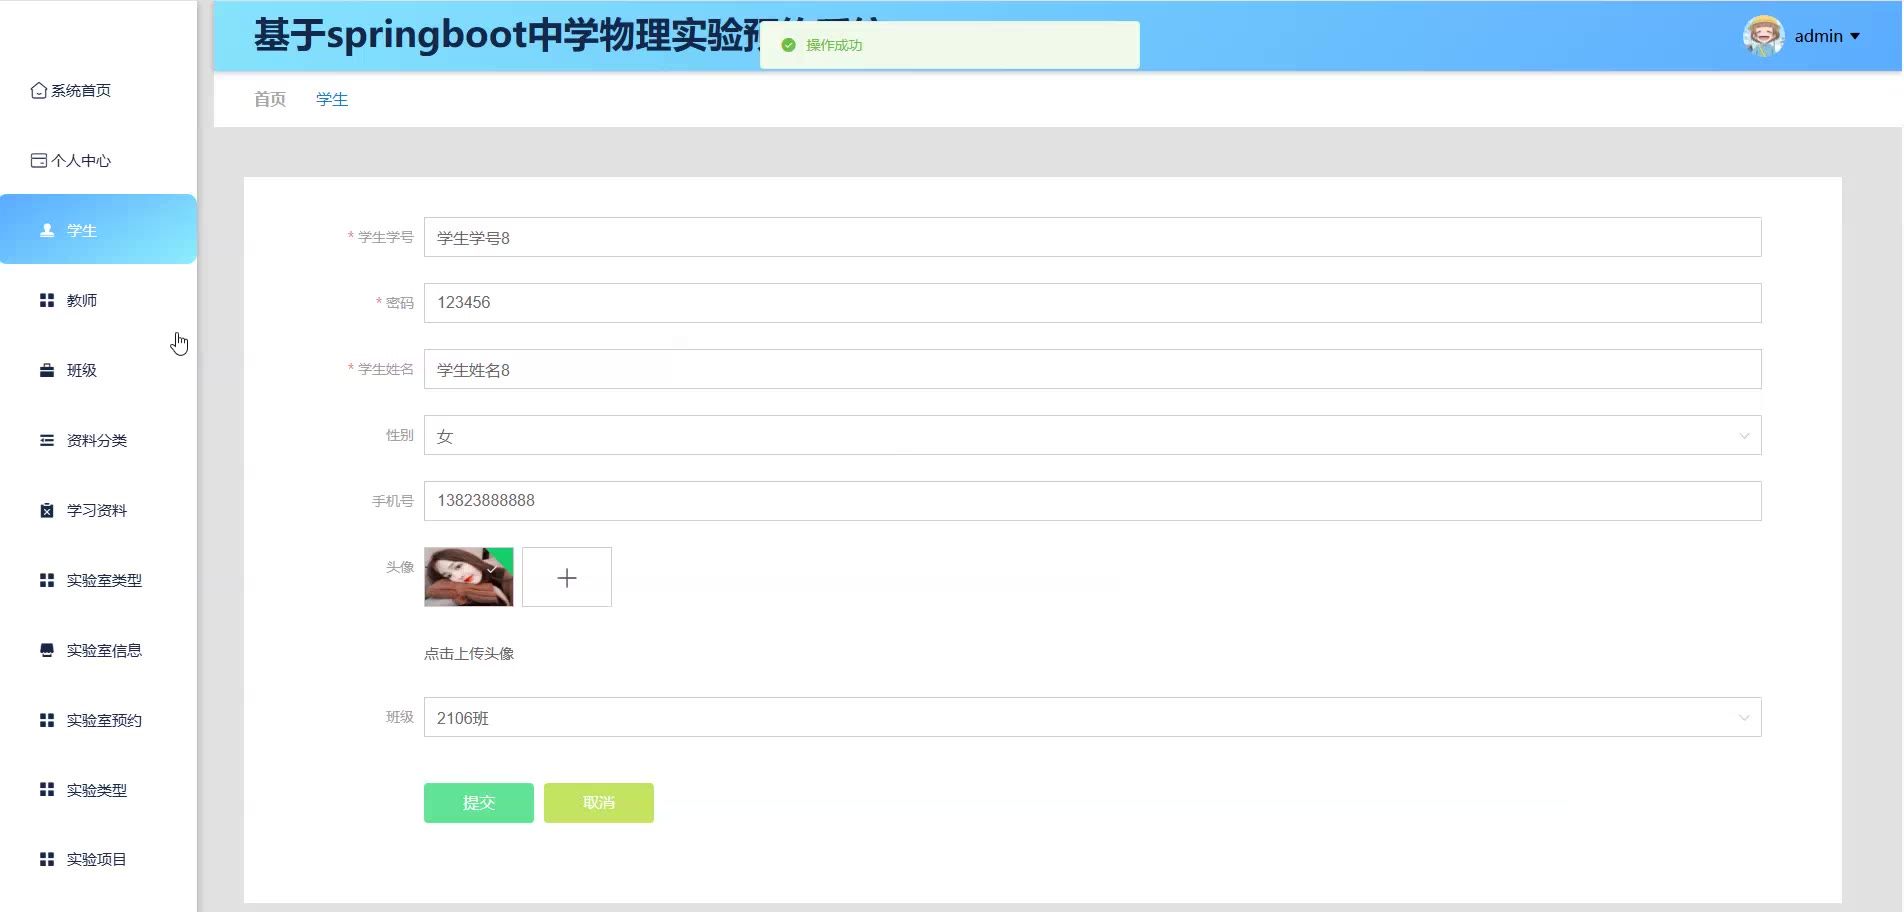The height and width of the screenshot is (912, 1904).
Task: Go to 首页 in the breadcrumb
Action: (270, 99)
